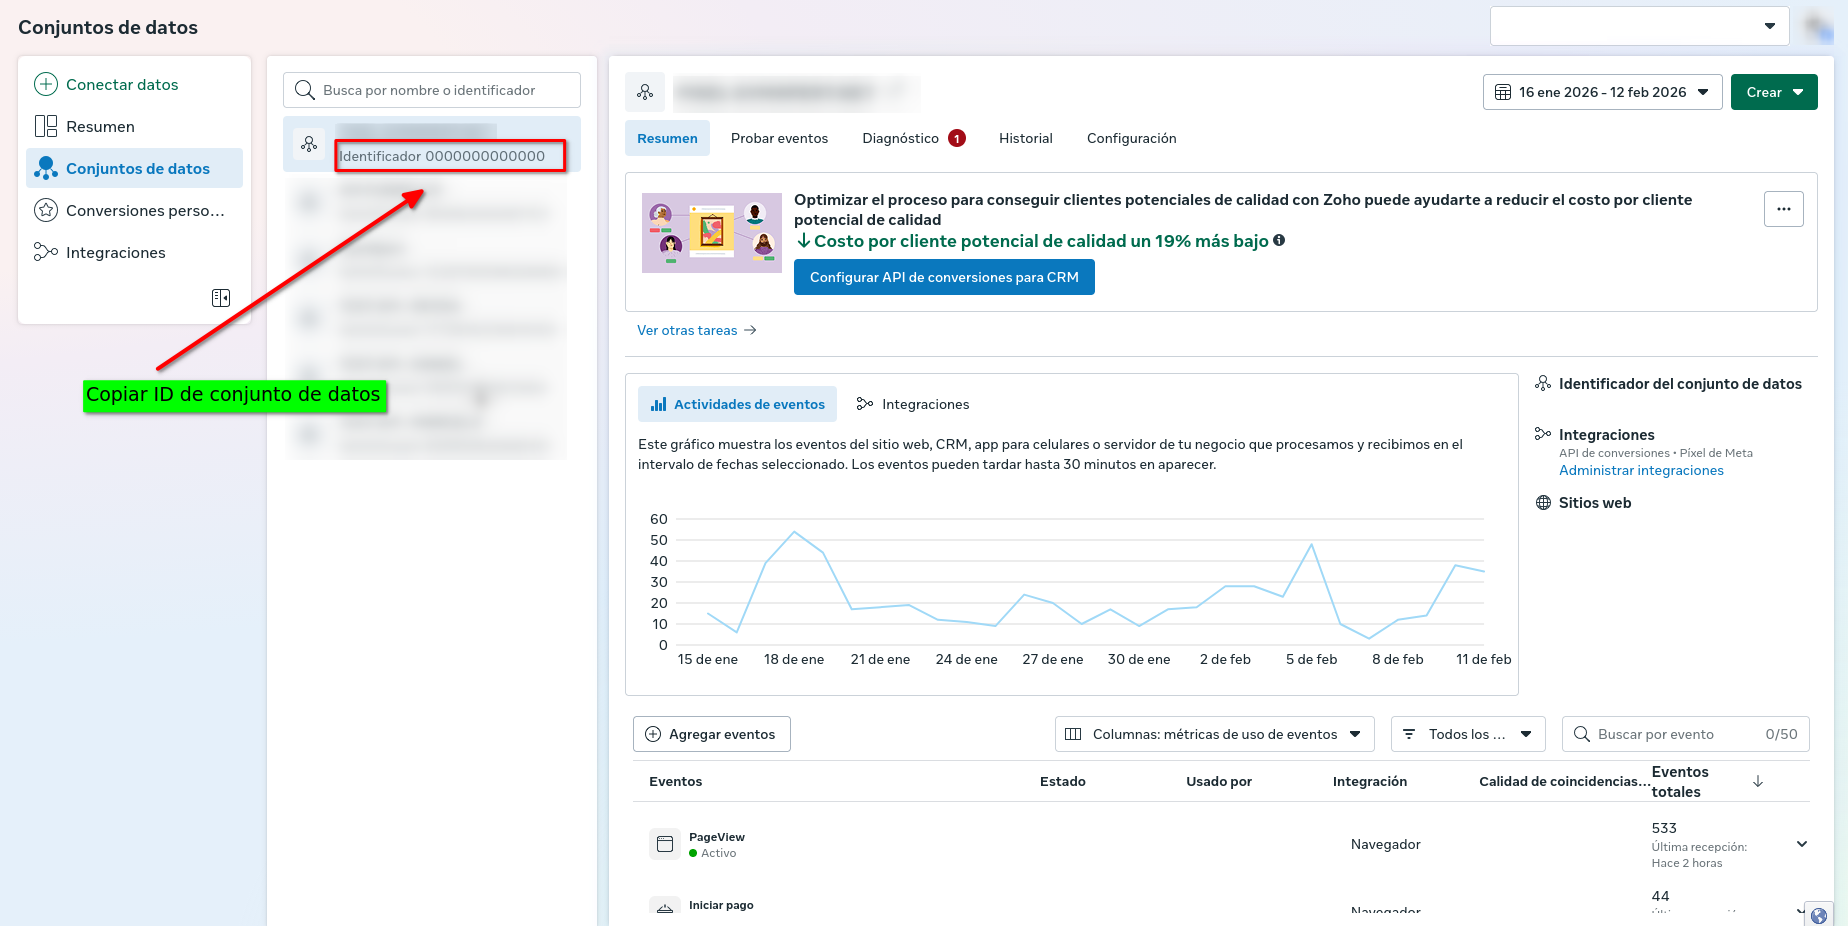Open the Todos los filter dropdown
The width and height of the screenshot is (1848, 926).
point(1467,734)
